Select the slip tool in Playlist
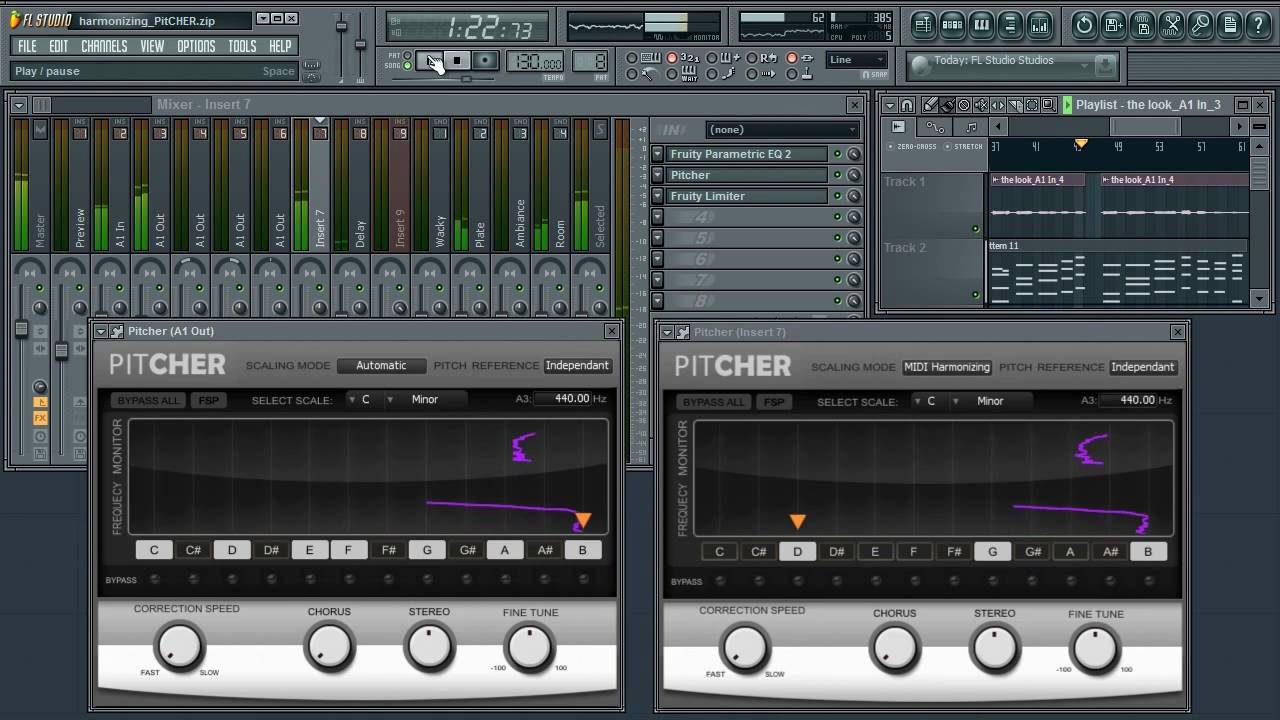This screenshot has width=1280, height=720. pyautogui.click(x=998, y=104)
